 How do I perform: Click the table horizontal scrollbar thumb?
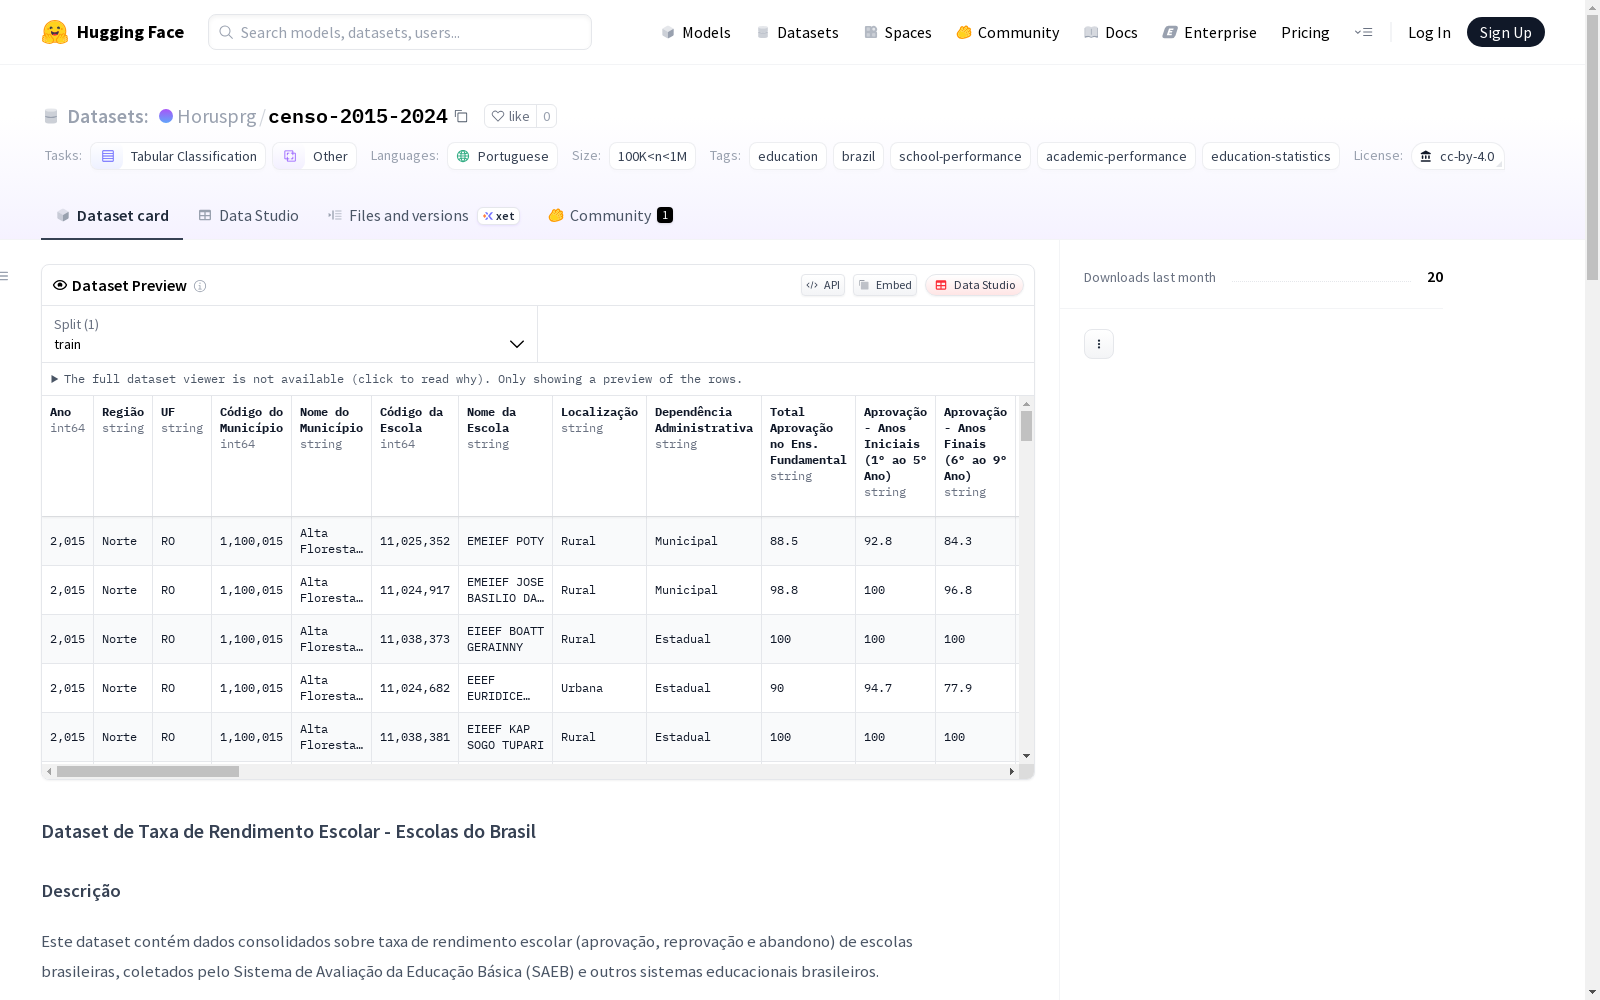tap(148, 772)
